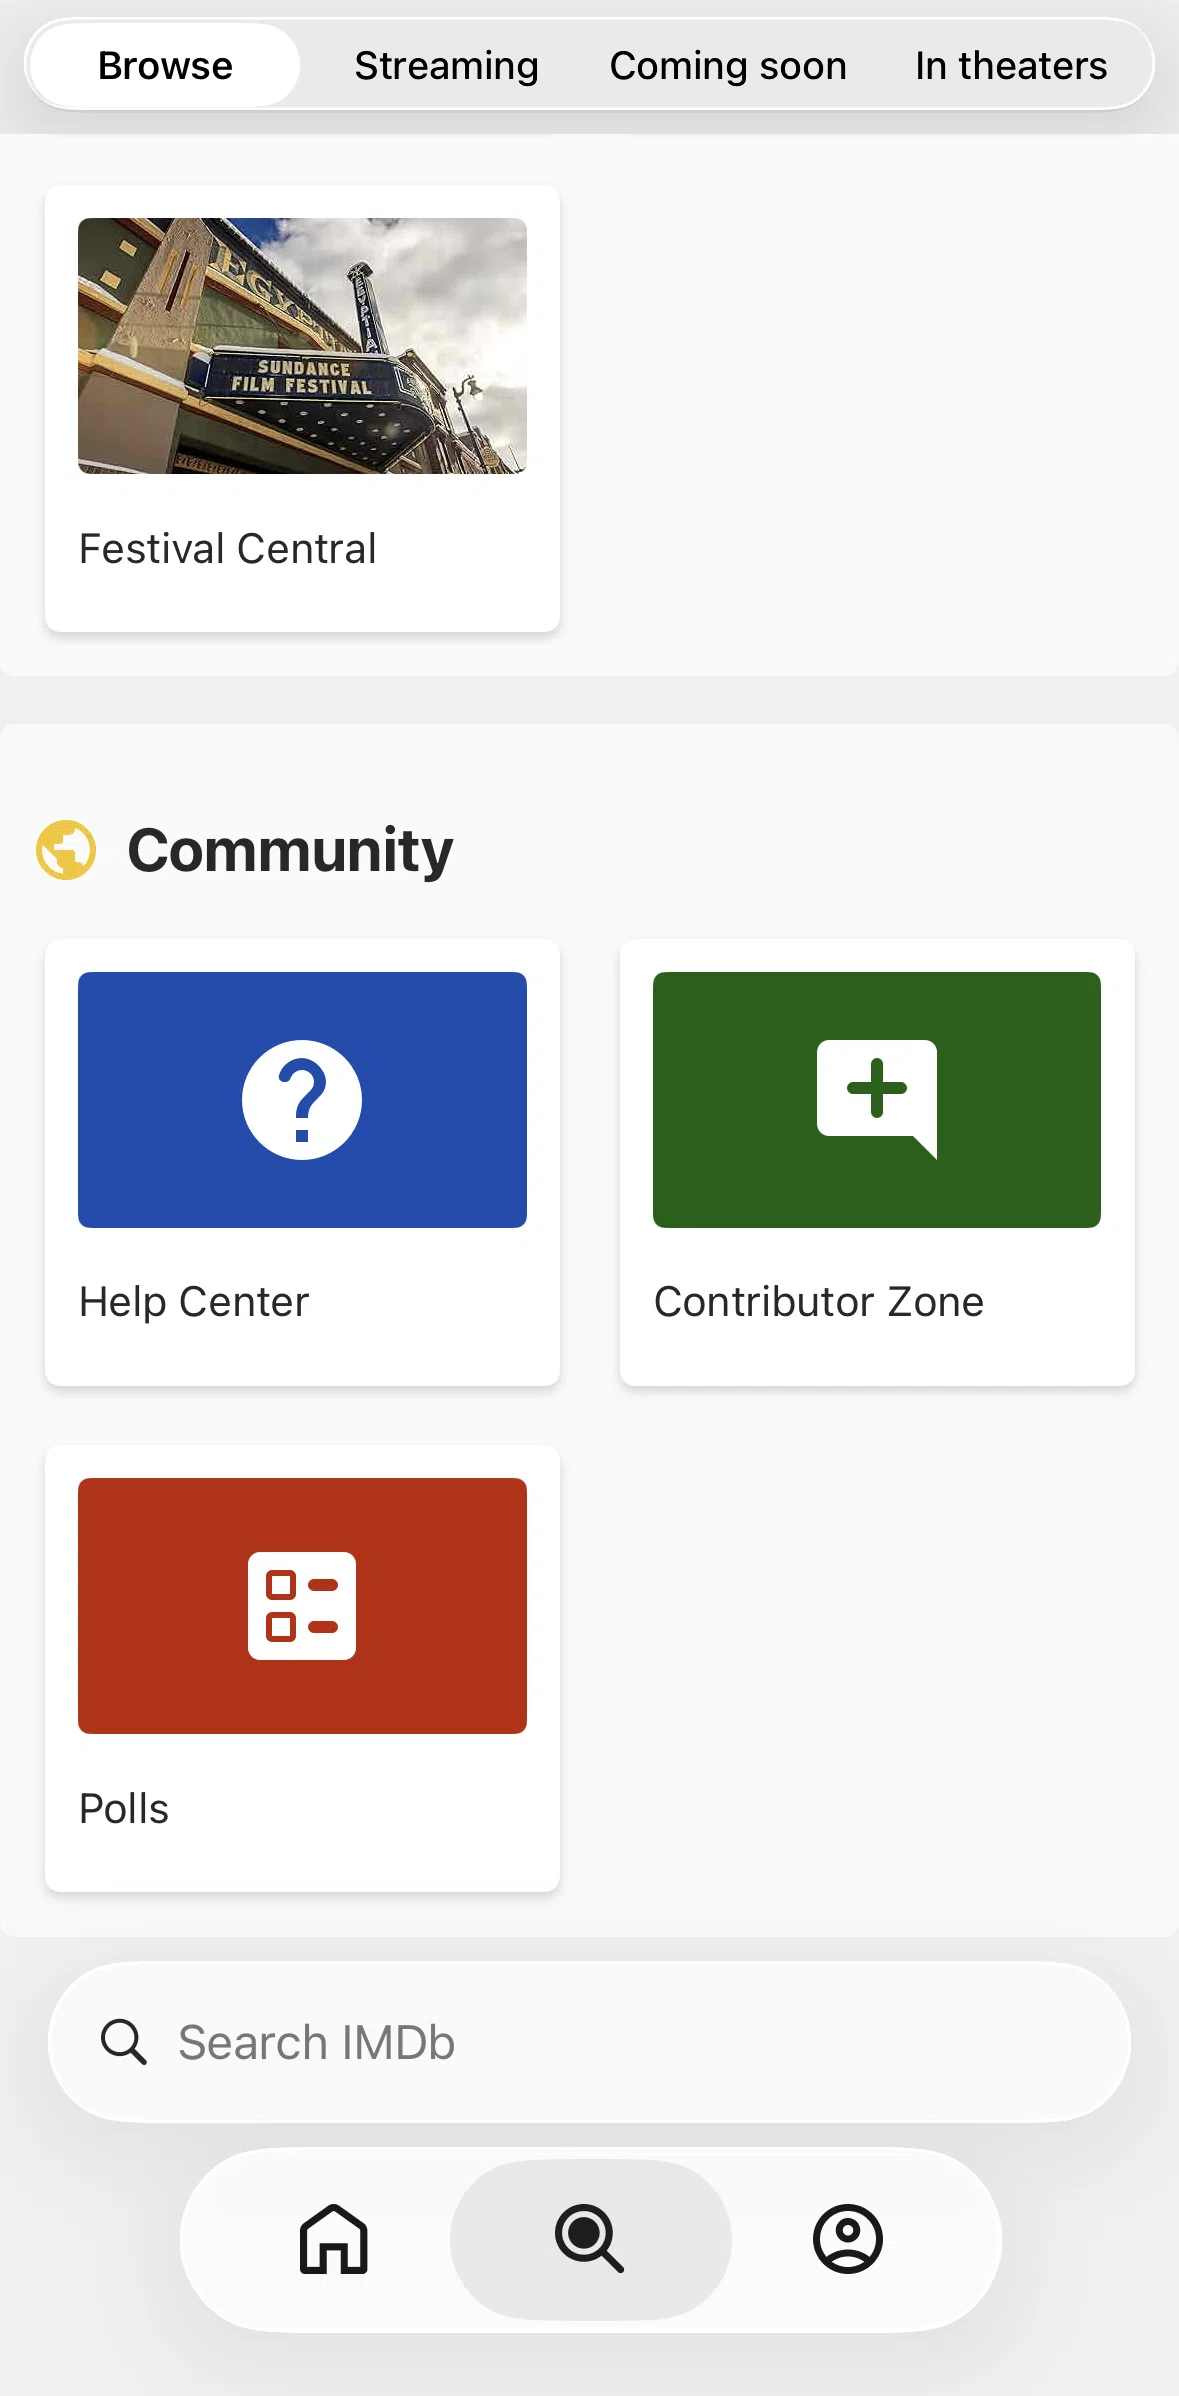
Task: Select the Coming soon tab
Action: click(728, 66)
